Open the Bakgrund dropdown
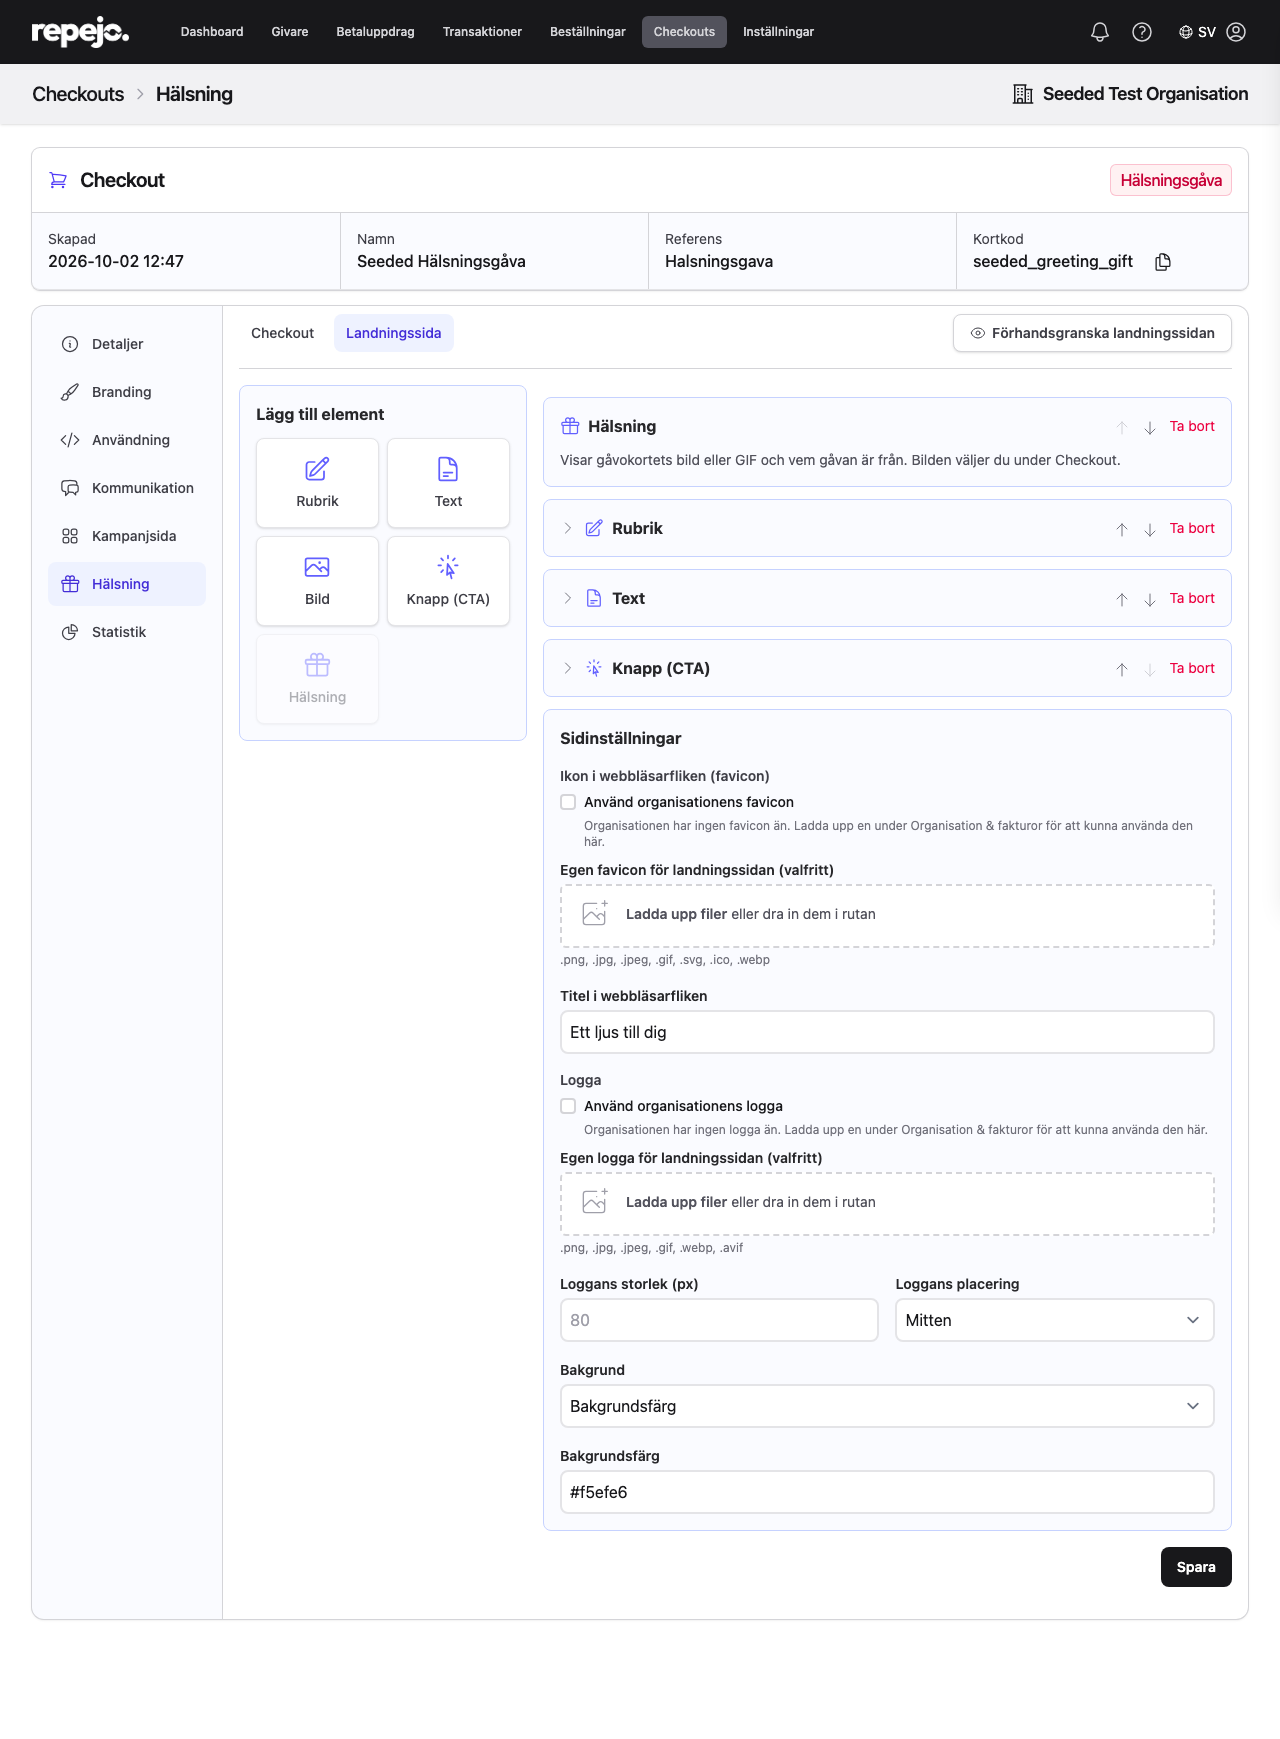This screenshot has height=1739, width=1280. (887, 1406)
